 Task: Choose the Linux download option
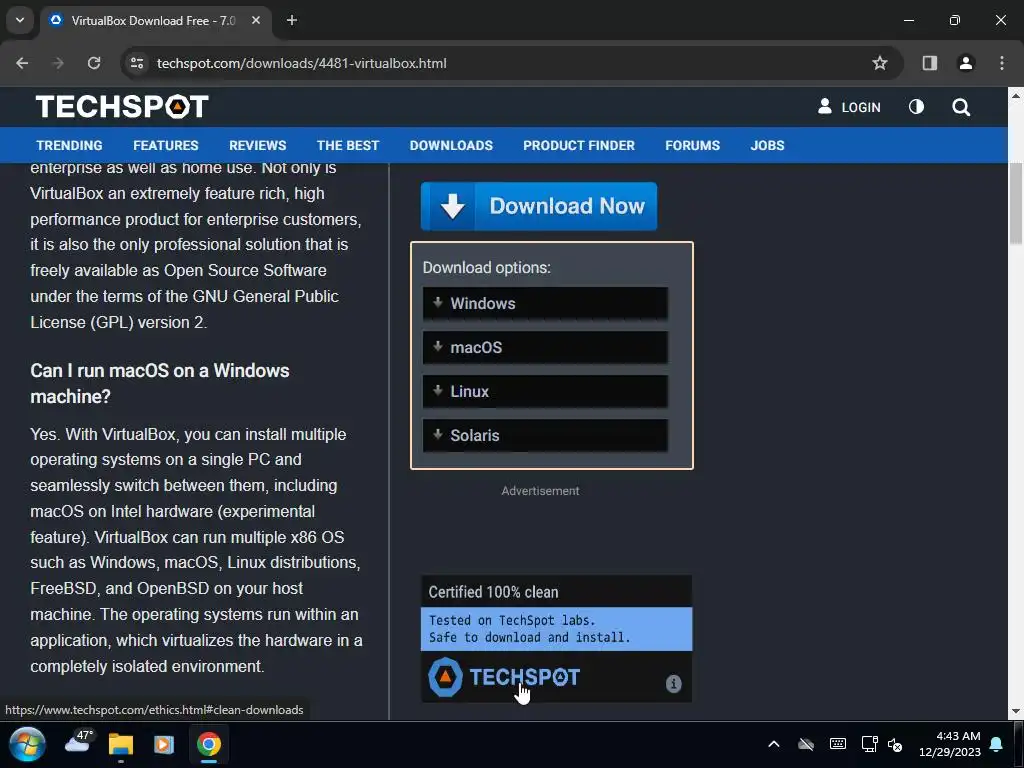click(x=545, y=391)
